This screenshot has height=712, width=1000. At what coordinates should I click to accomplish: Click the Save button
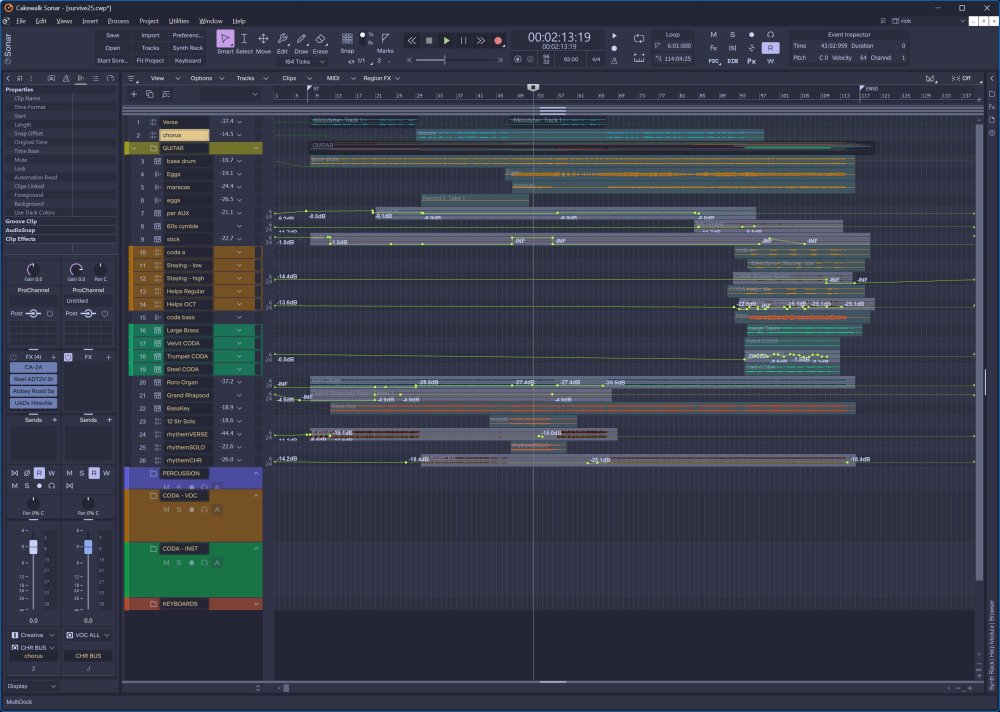point(113,35)
